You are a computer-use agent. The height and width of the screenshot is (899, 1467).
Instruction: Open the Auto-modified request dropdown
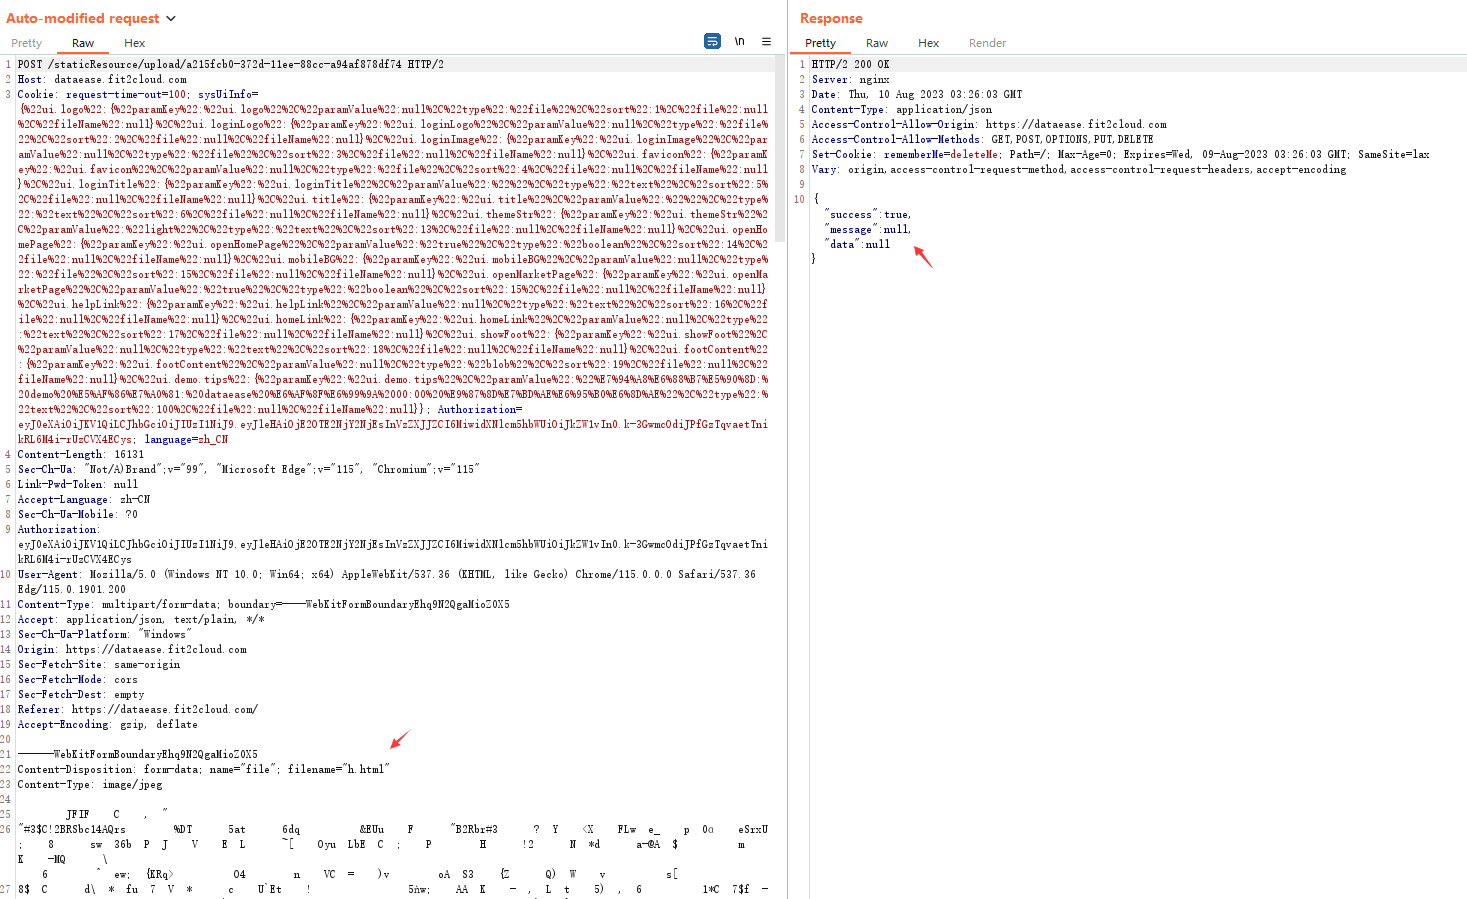(171, 18)
